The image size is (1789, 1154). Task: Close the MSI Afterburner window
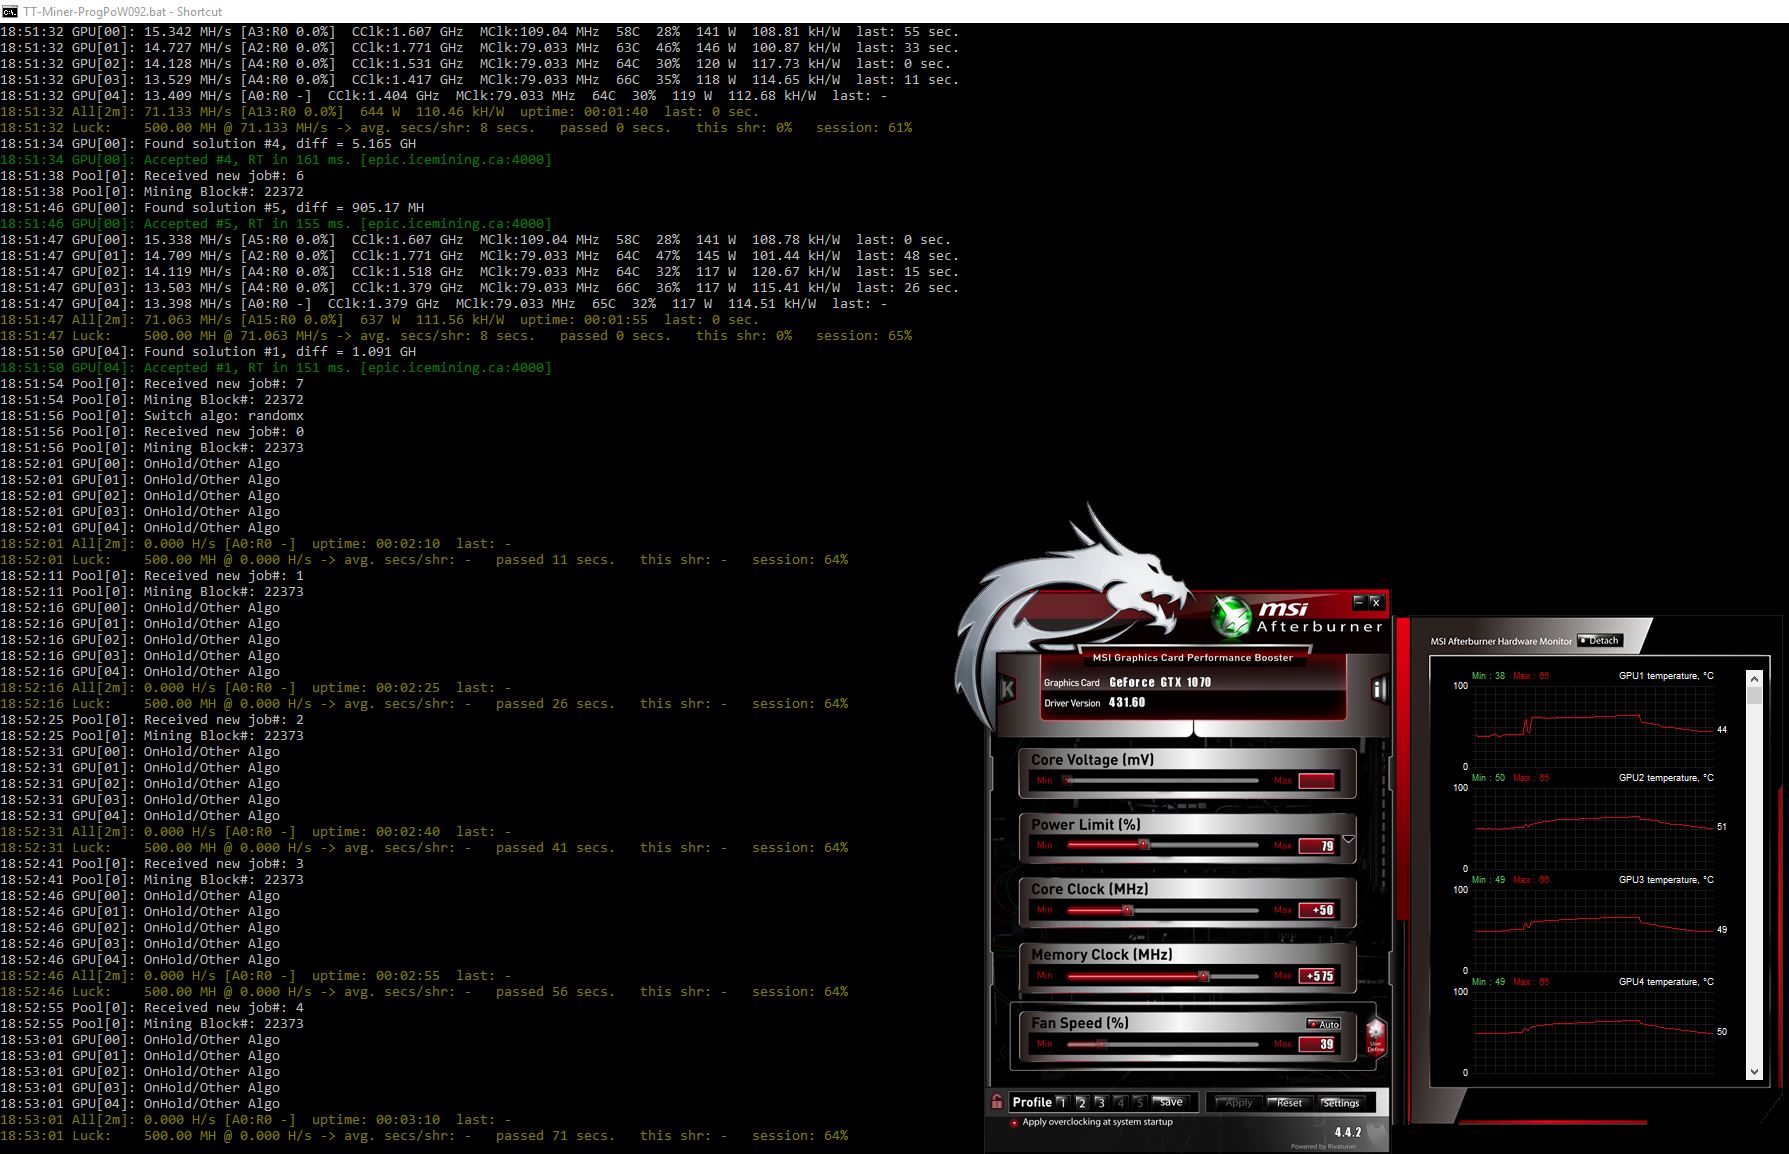click(1375, 601)
